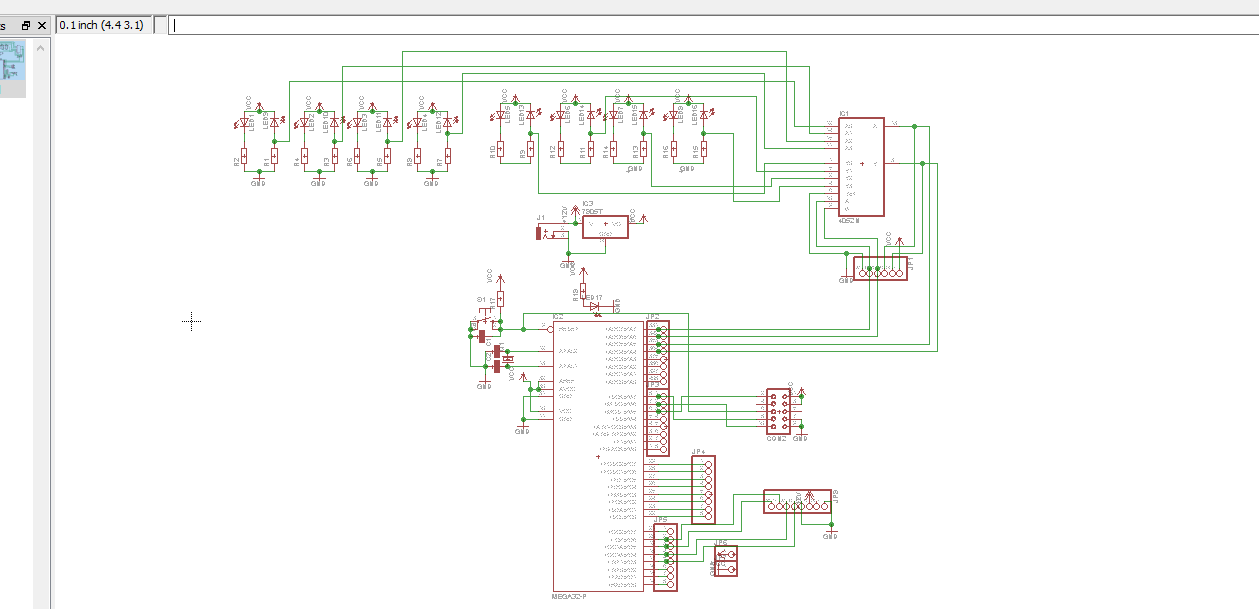This screenshot has height=609, width=1259.
Task: Click diode LED17 next to resistor R19
Action: click(595, 306)
